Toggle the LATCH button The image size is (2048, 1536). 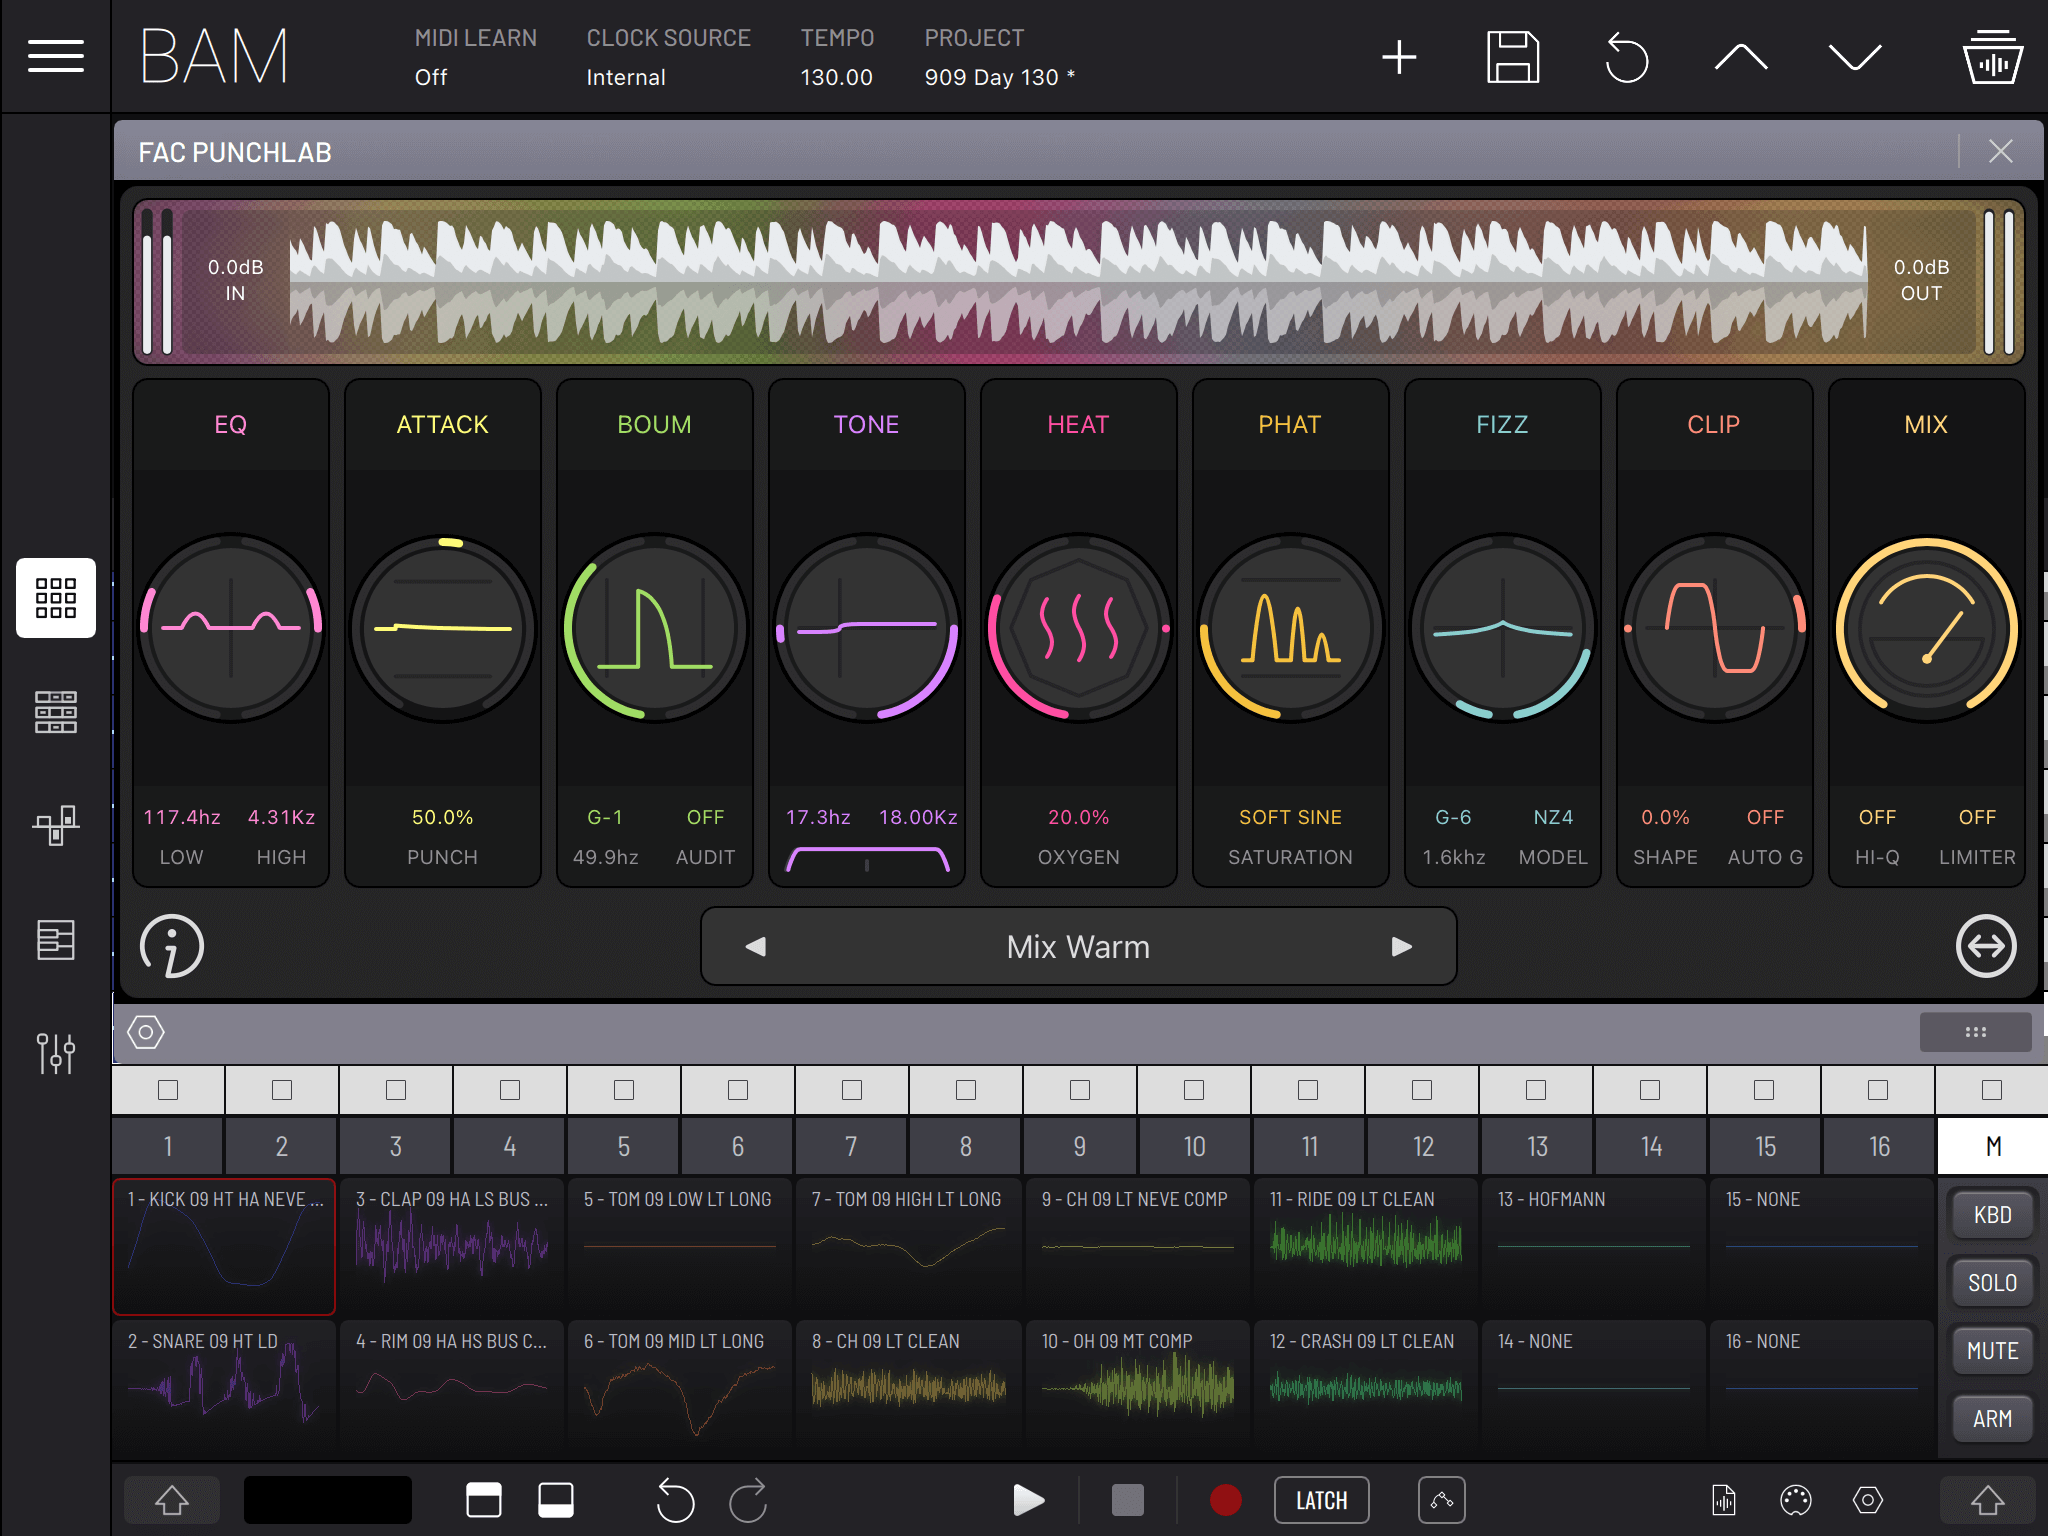[1321, 1500]
